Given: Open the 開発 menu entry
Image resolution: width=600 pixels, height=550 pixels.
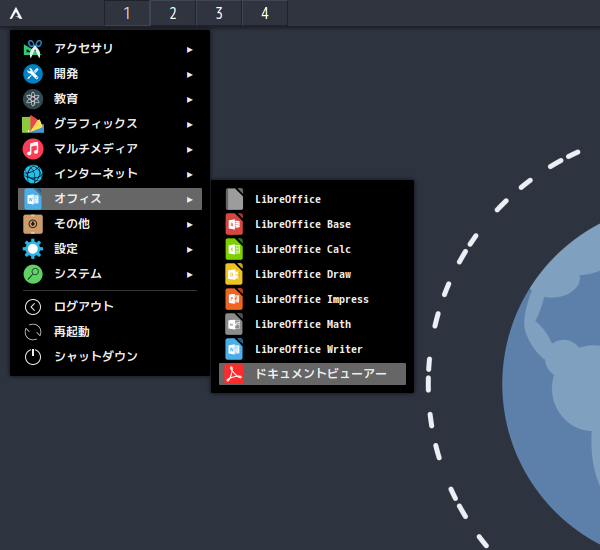Looking at the screenshot, I should (x=110, y=74).
